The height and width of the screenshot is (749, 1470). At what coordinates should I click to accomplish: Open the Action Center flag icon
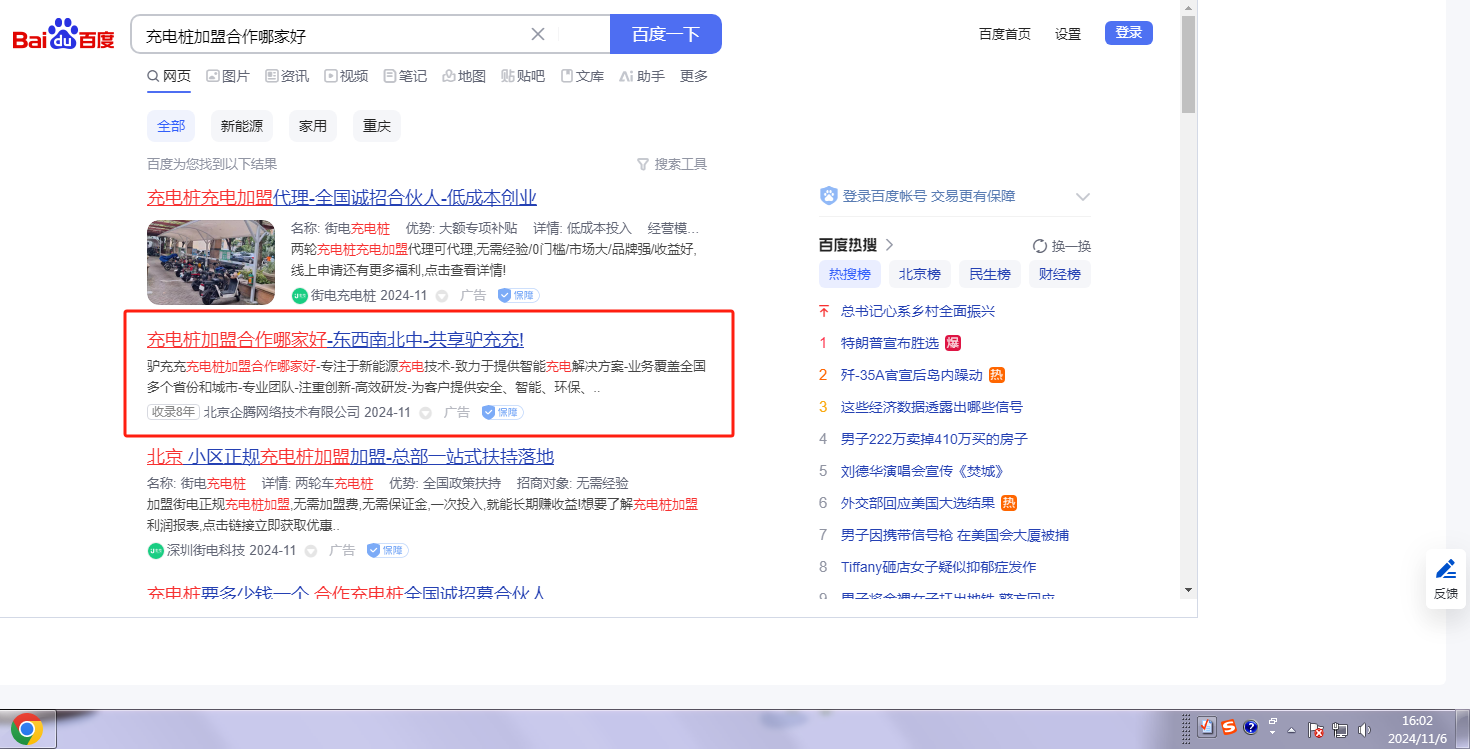(1316, 730)
